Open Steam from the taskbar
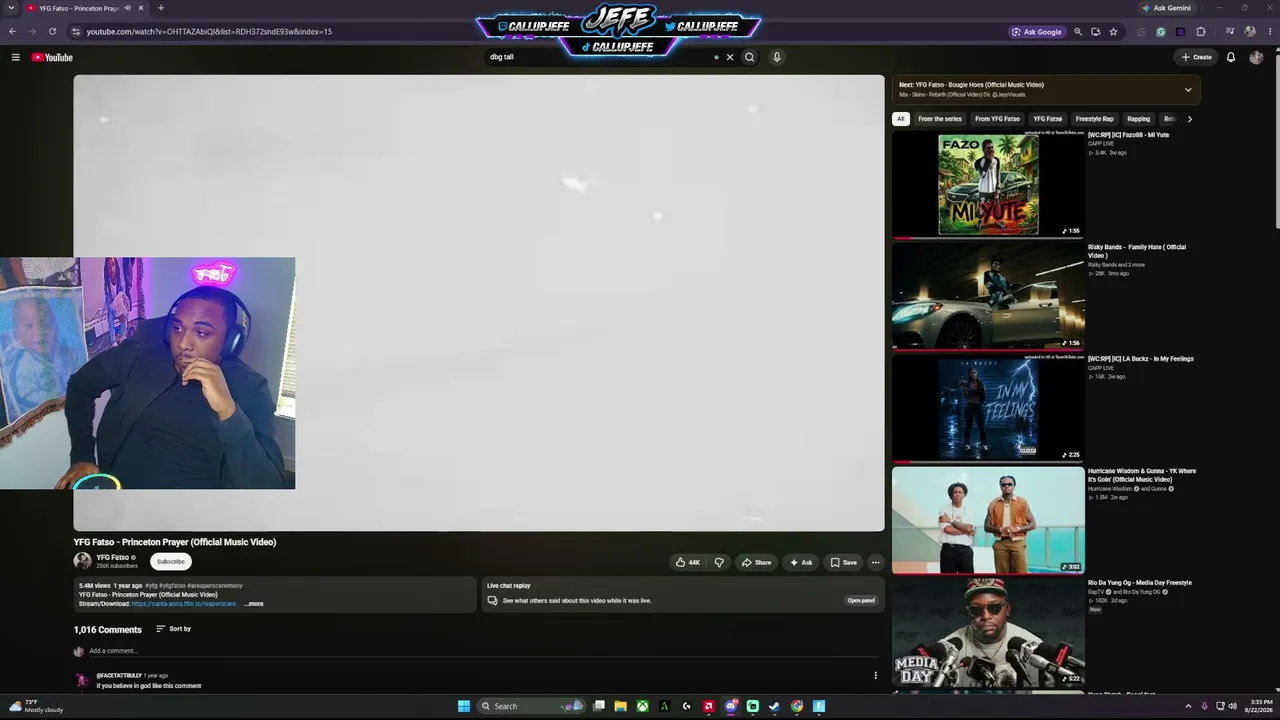The image size is (1280, 720). point(775,706)
